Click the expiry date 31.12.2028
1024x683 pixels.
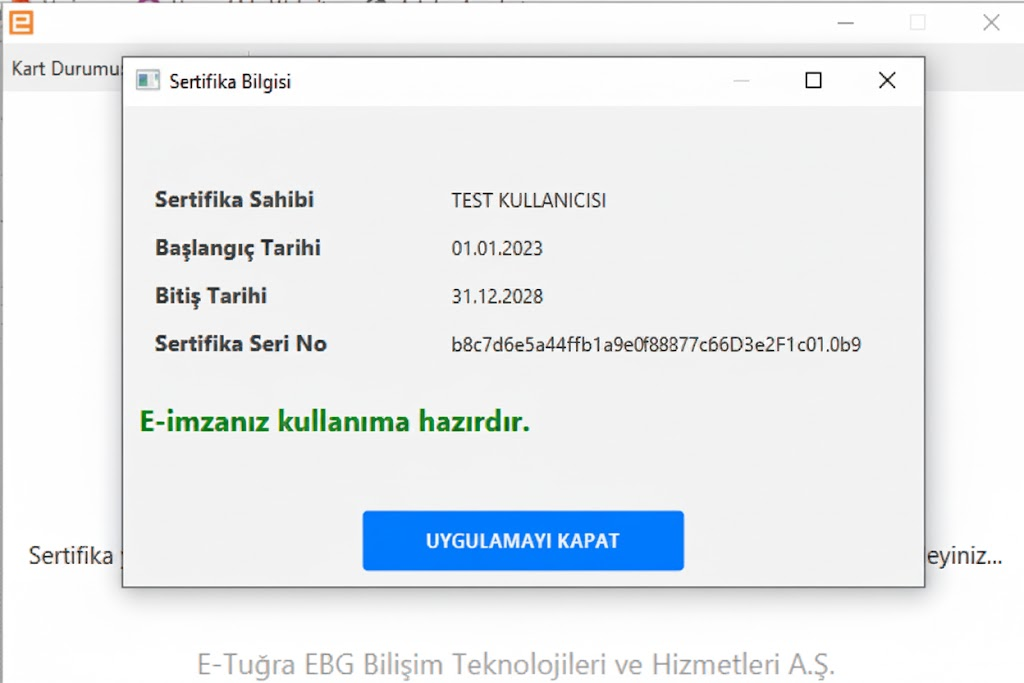[x=497, y=296]
